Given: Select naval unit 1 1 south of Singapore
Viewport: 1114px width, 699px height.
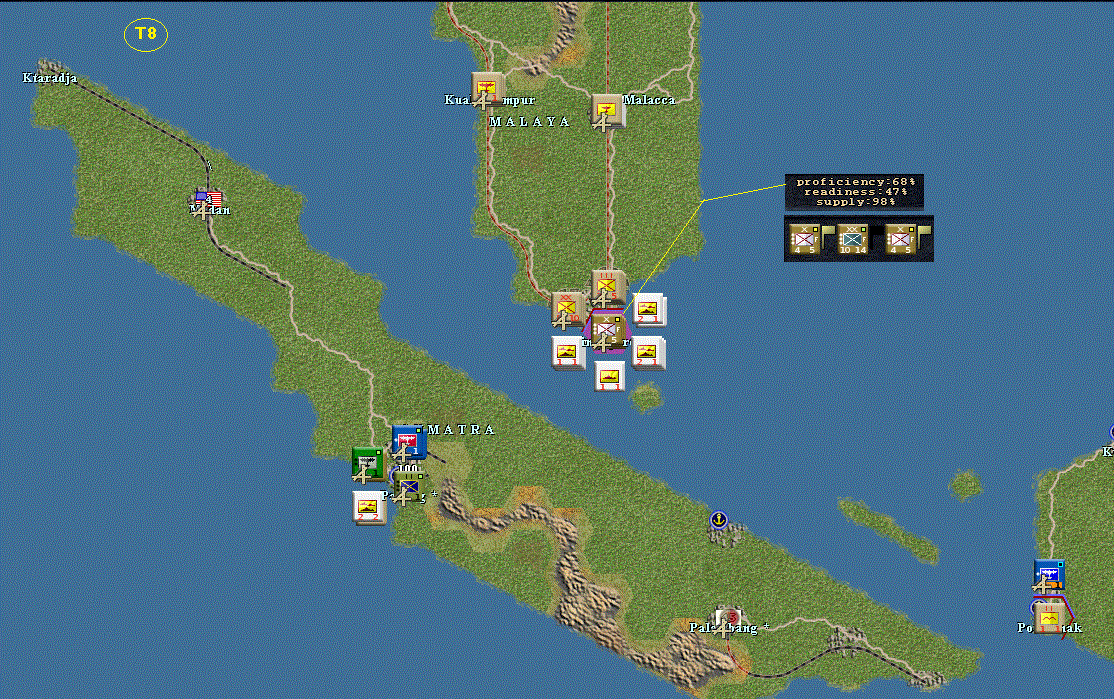Looking at the screenshot, I should coord(610,376).
